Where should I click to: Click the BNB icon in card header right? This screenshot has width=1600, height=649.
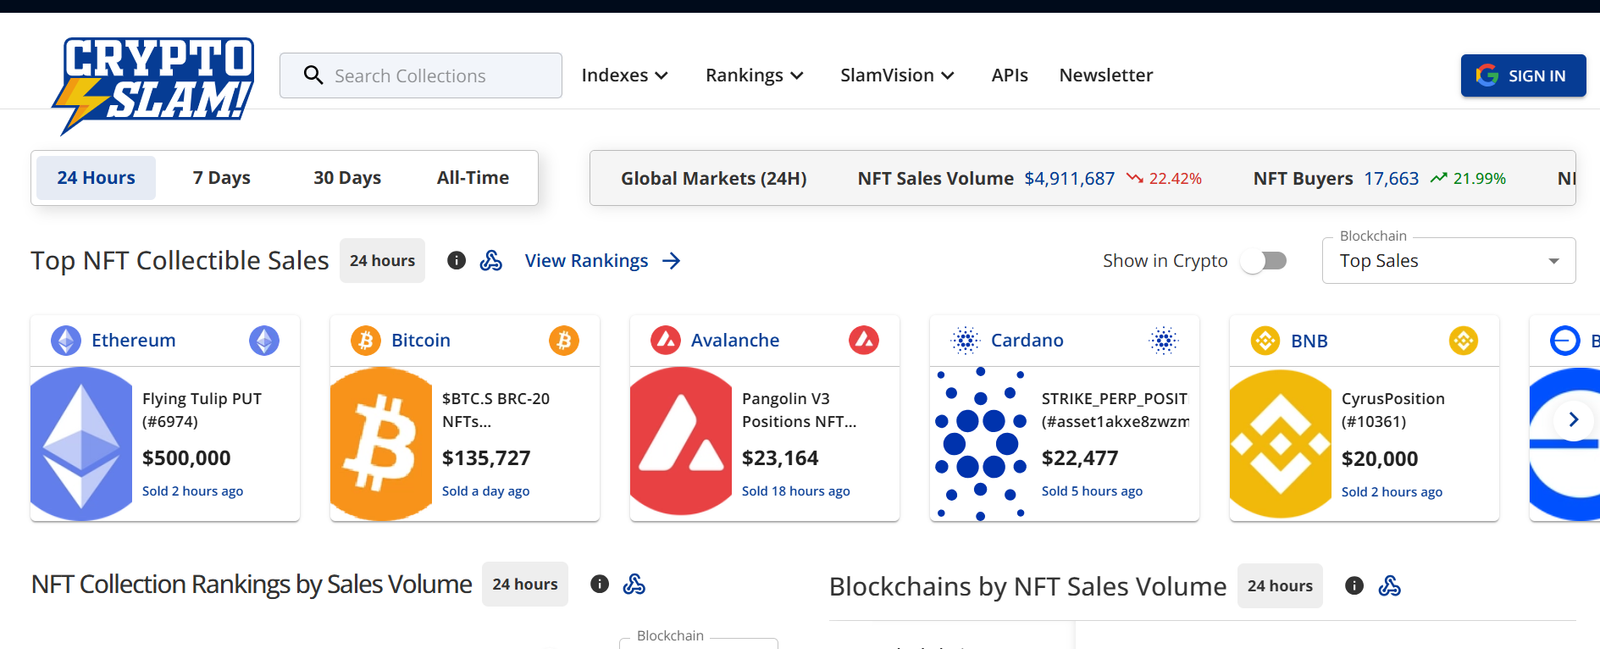(x=1464, y=341)
